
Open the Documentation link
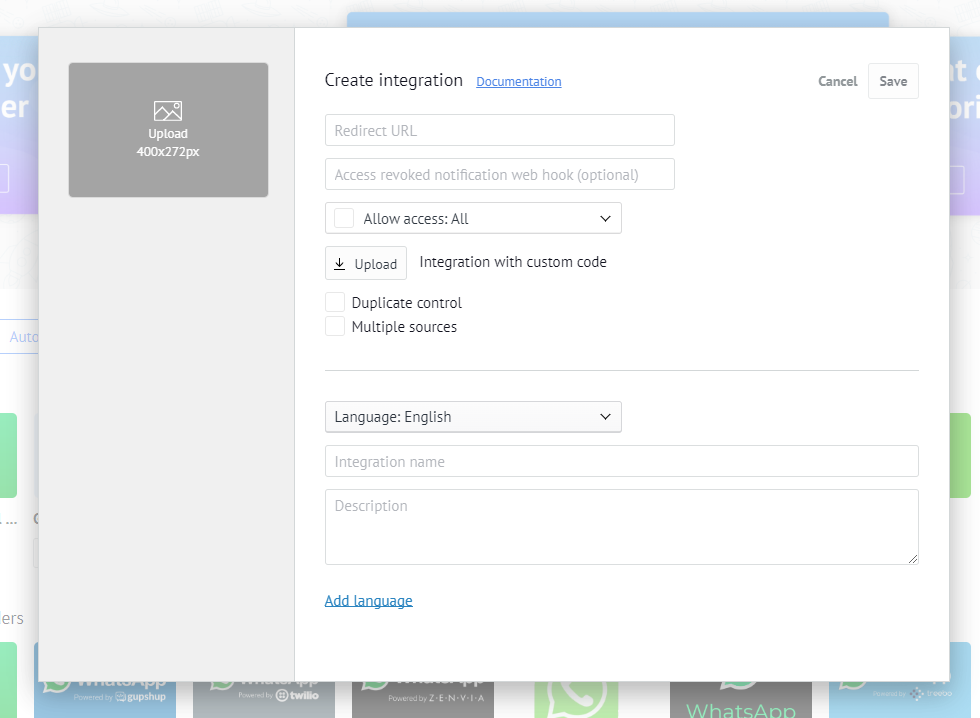pyautogui.click(x=518, y=82)
